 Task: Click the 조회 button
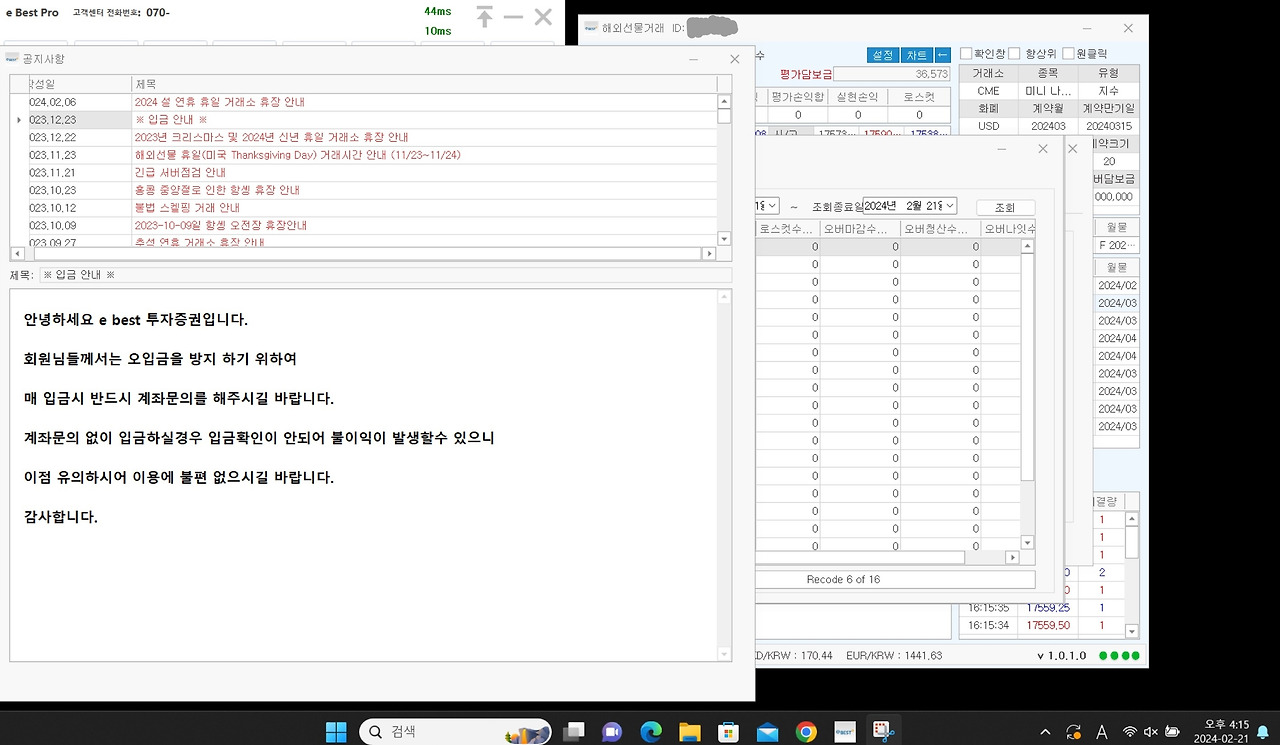tap(1005, 208)
